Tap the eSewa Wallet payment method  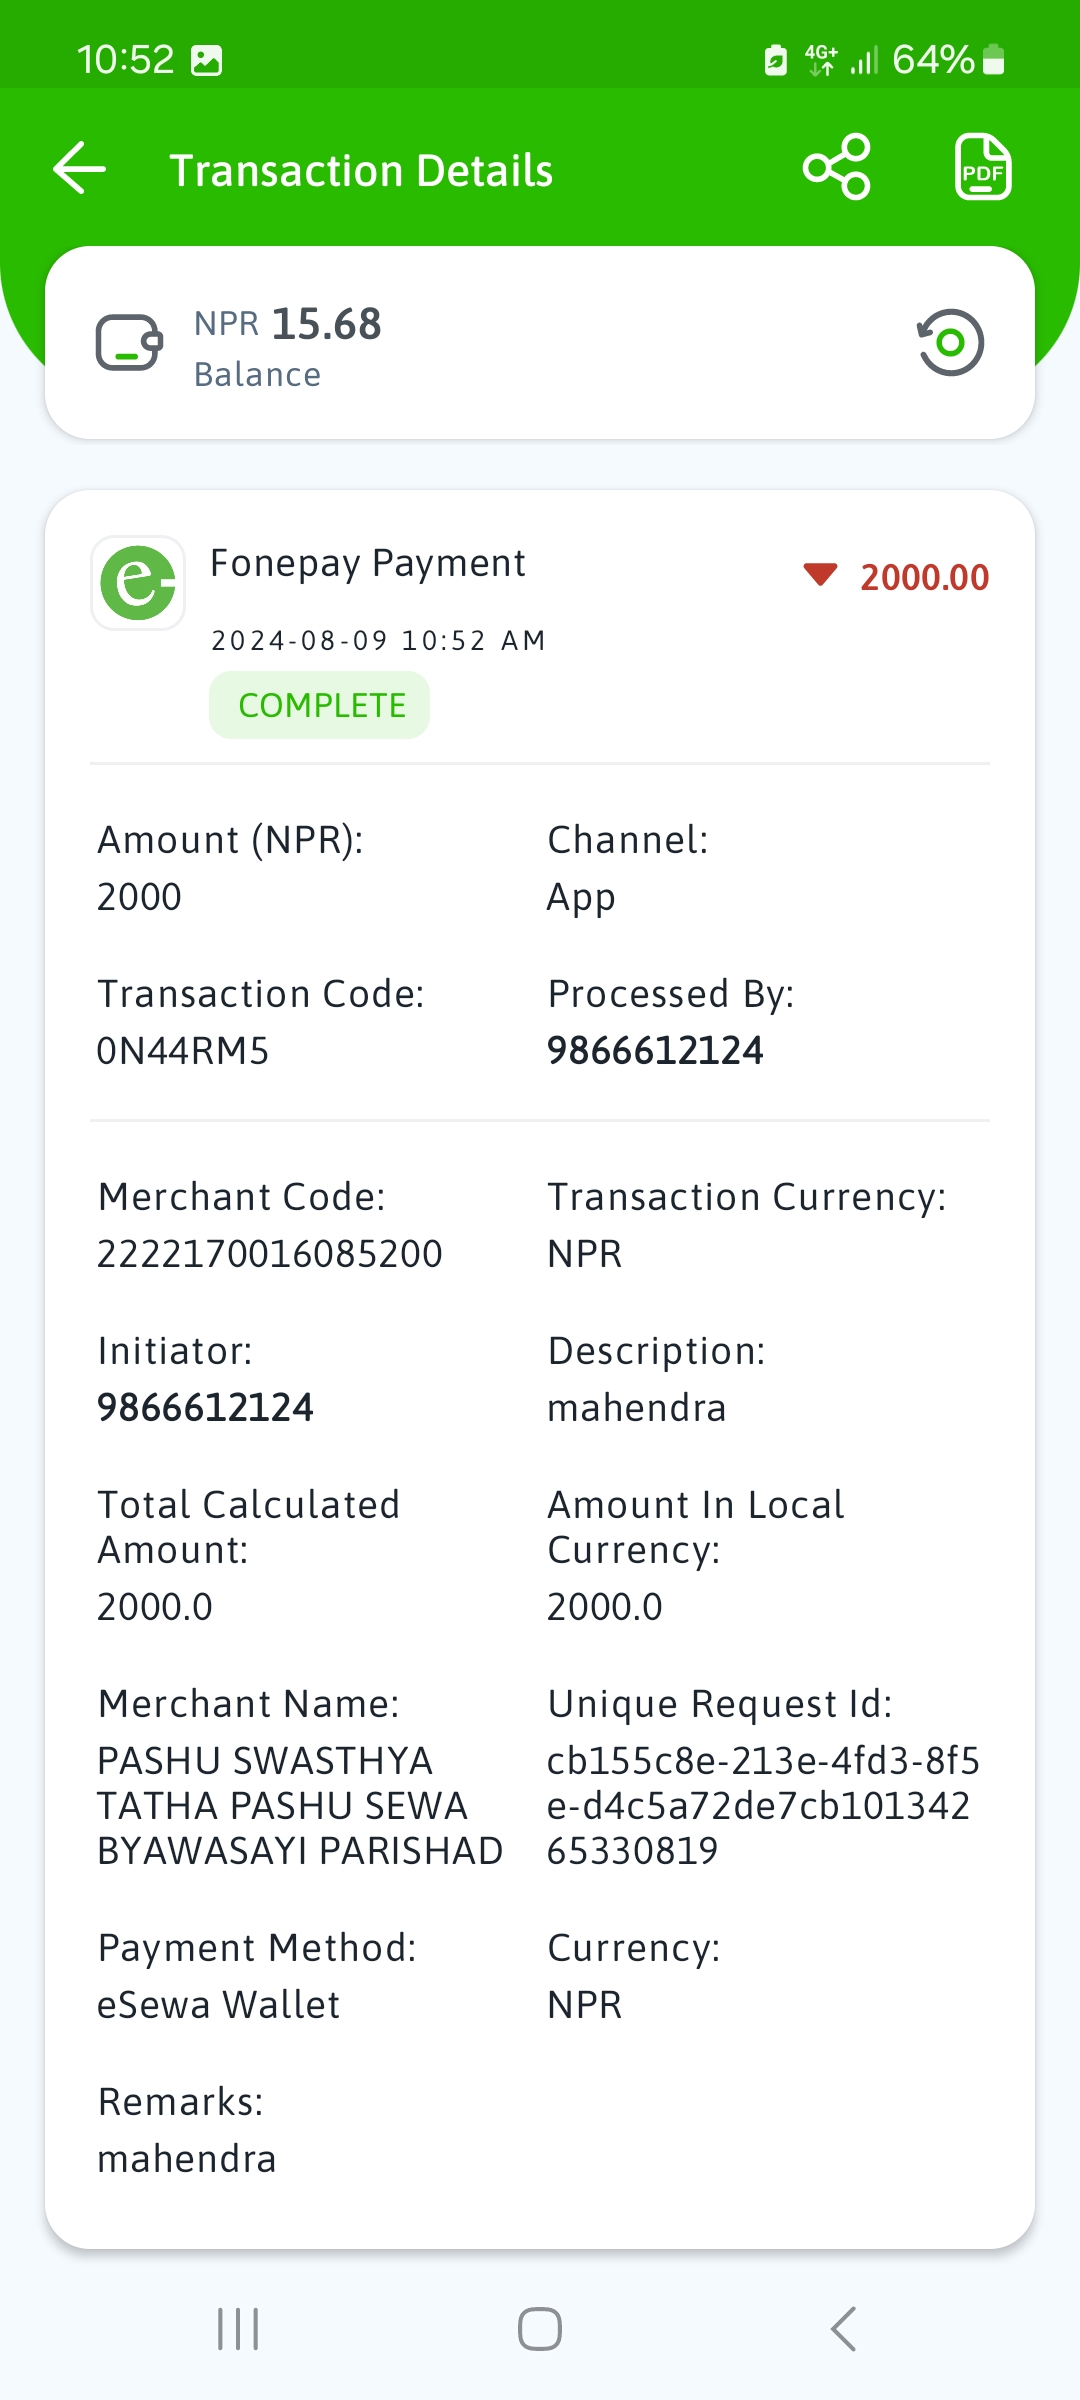point(218,2005)
